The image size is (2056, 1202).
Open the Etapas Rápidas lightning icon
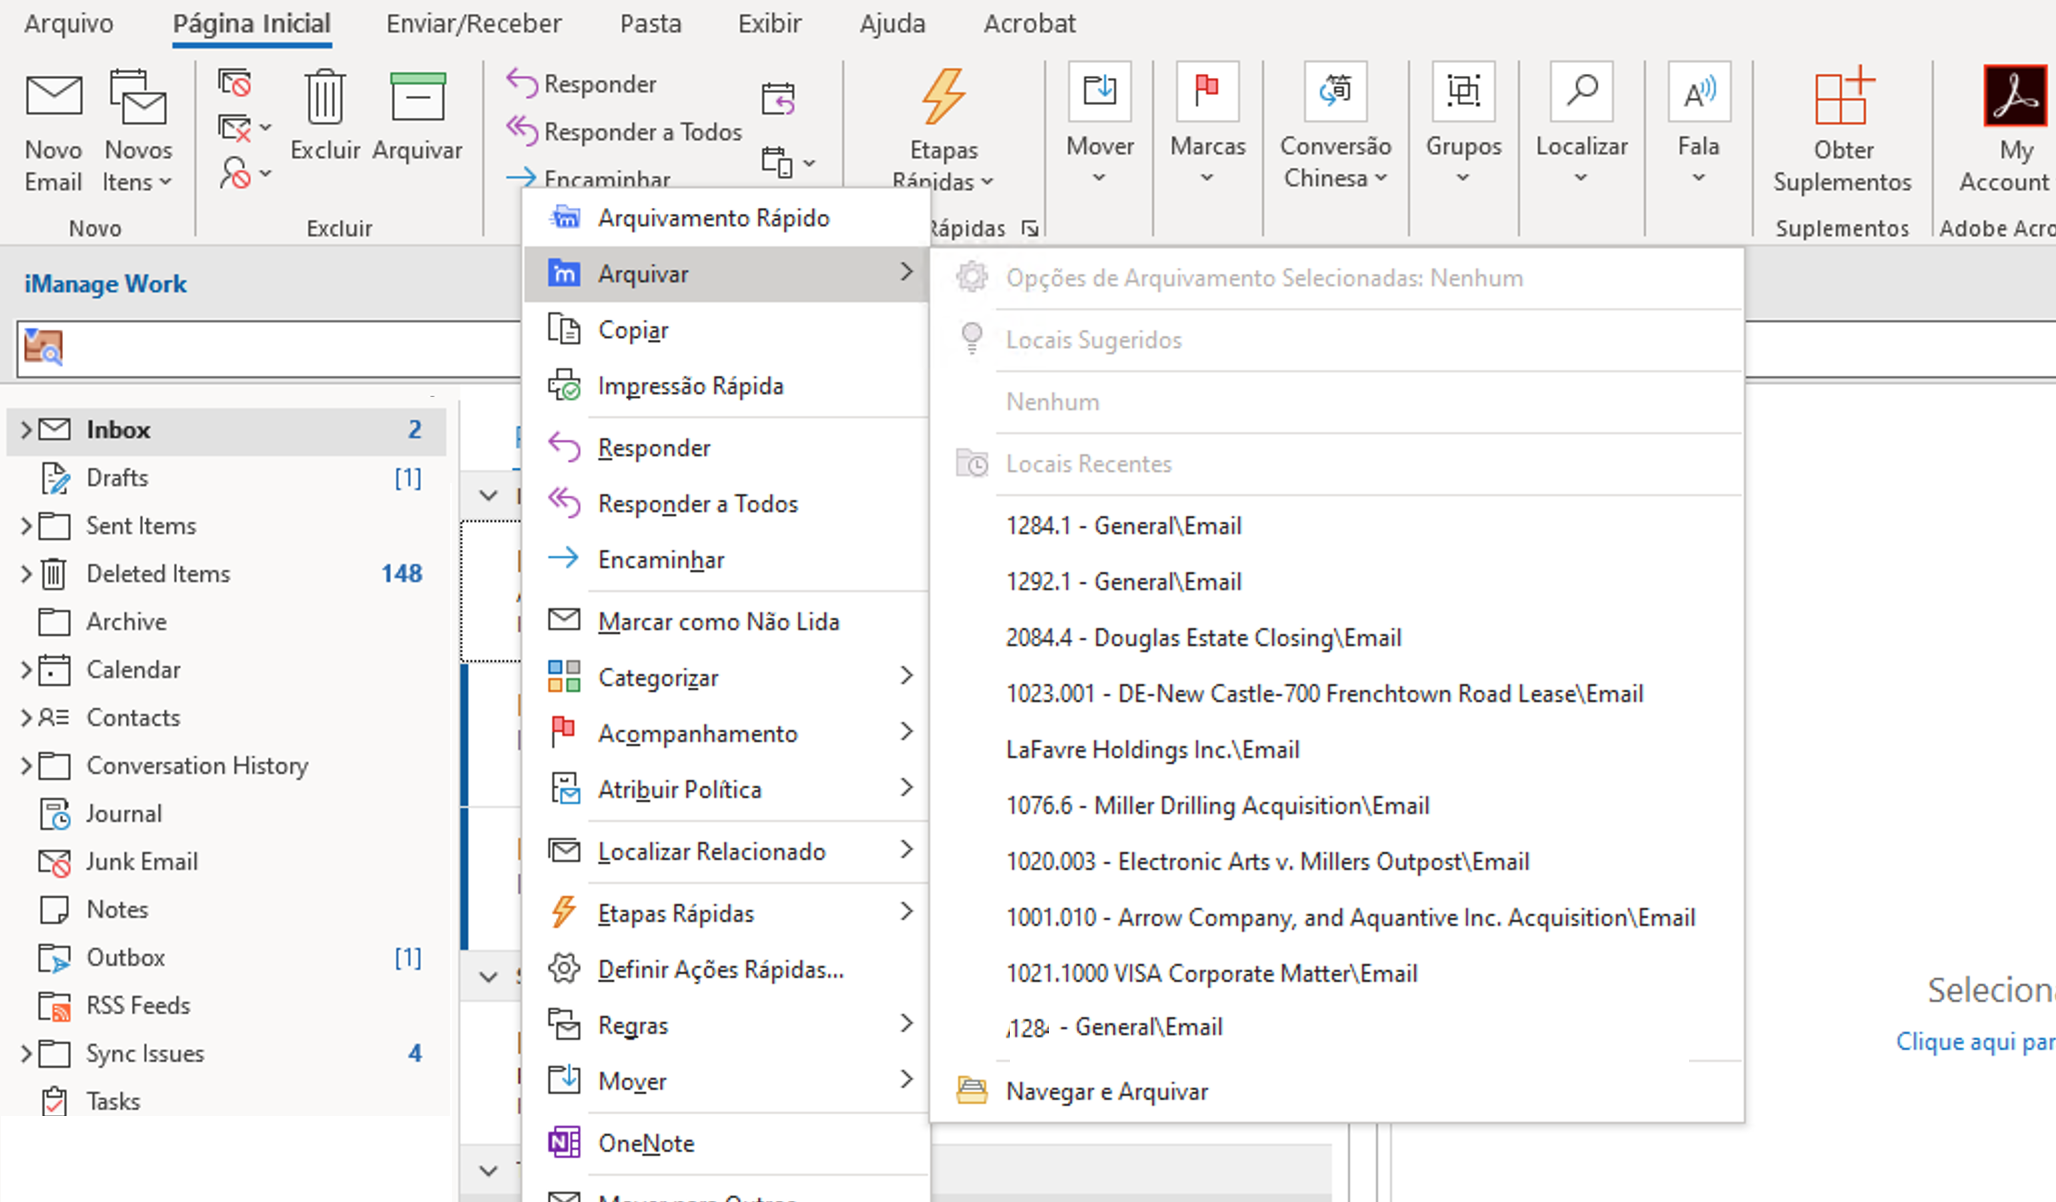point(942,98)
